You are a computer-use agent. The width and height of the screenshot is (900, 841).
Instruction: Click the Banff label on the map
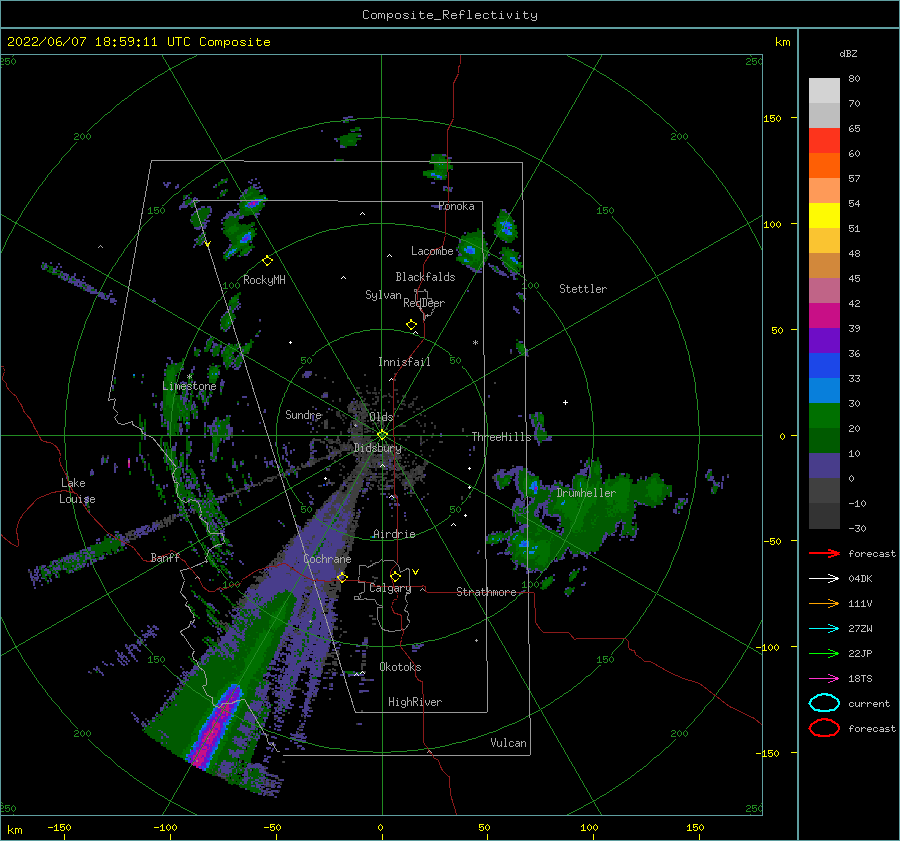[x=165, y=557]
